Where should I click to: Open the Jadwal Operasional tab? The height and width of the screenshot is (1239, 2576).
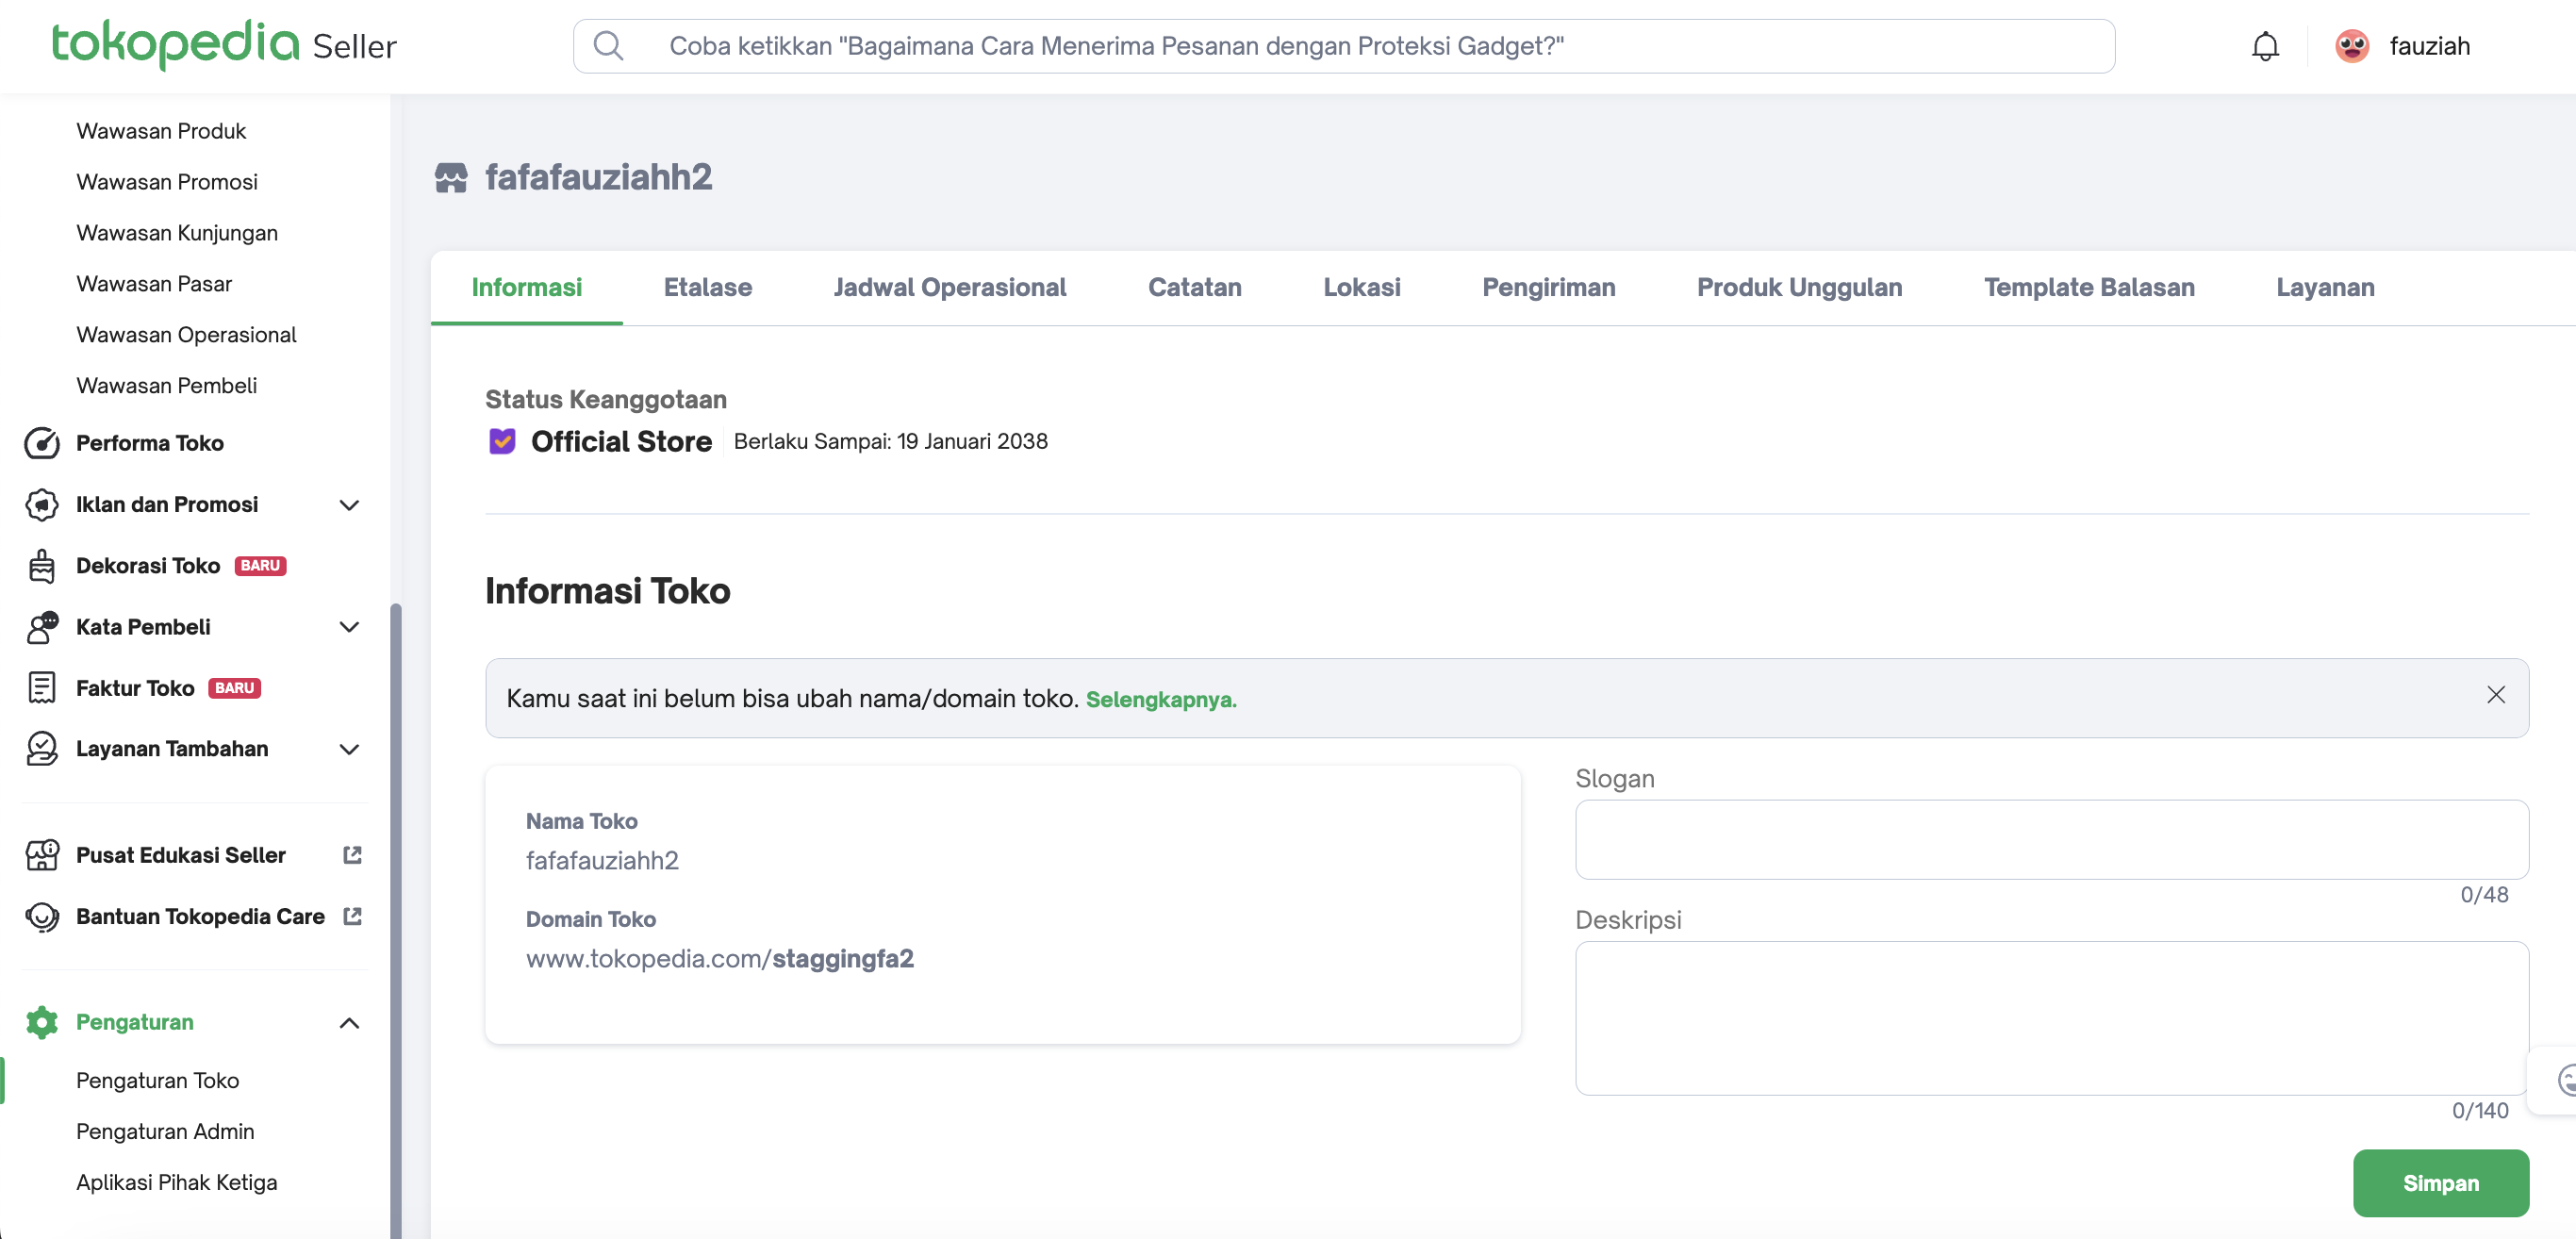click(949, 288)
